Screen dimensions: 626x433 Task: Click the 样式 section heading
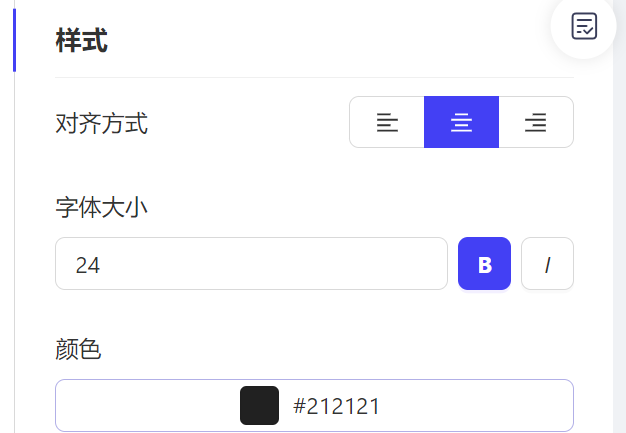tap(81, 40)
